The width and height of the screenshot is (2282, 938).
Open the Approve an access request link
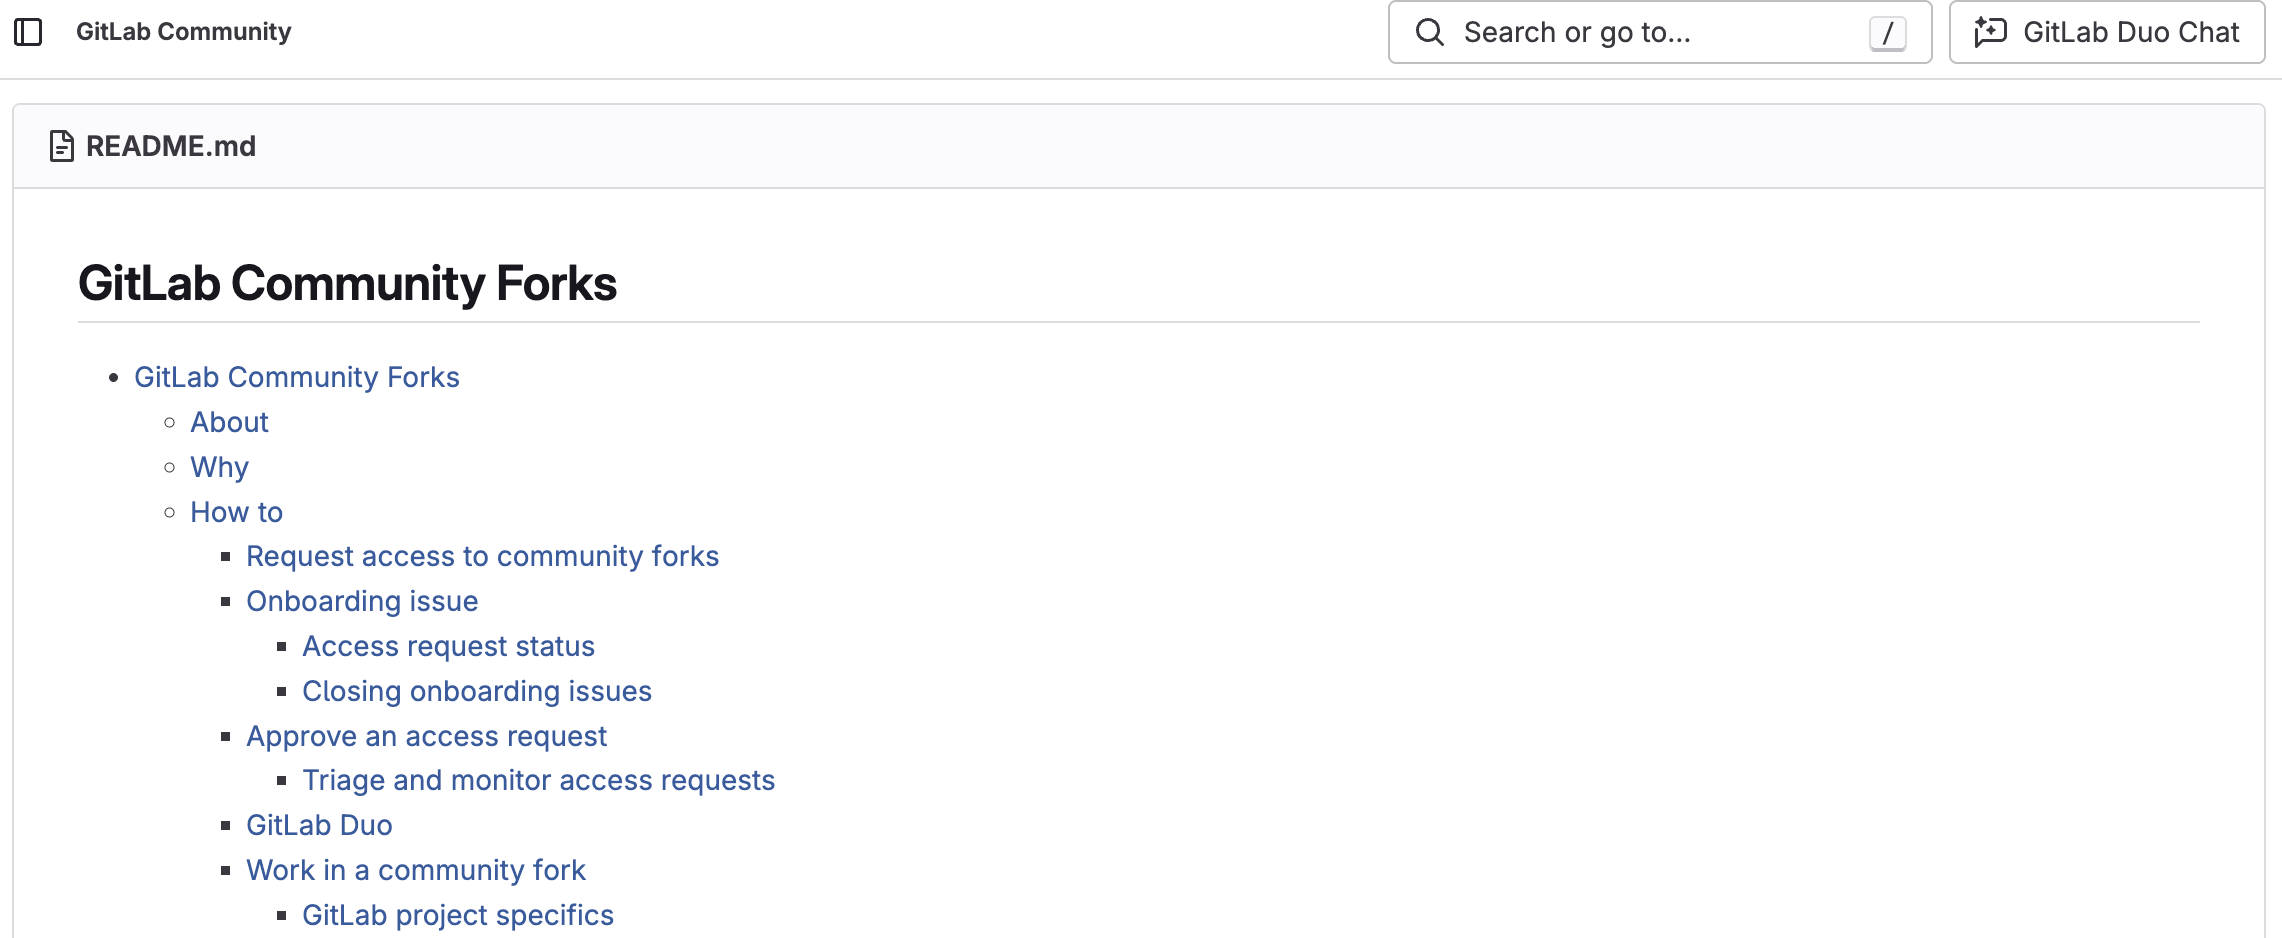point(426,736)
